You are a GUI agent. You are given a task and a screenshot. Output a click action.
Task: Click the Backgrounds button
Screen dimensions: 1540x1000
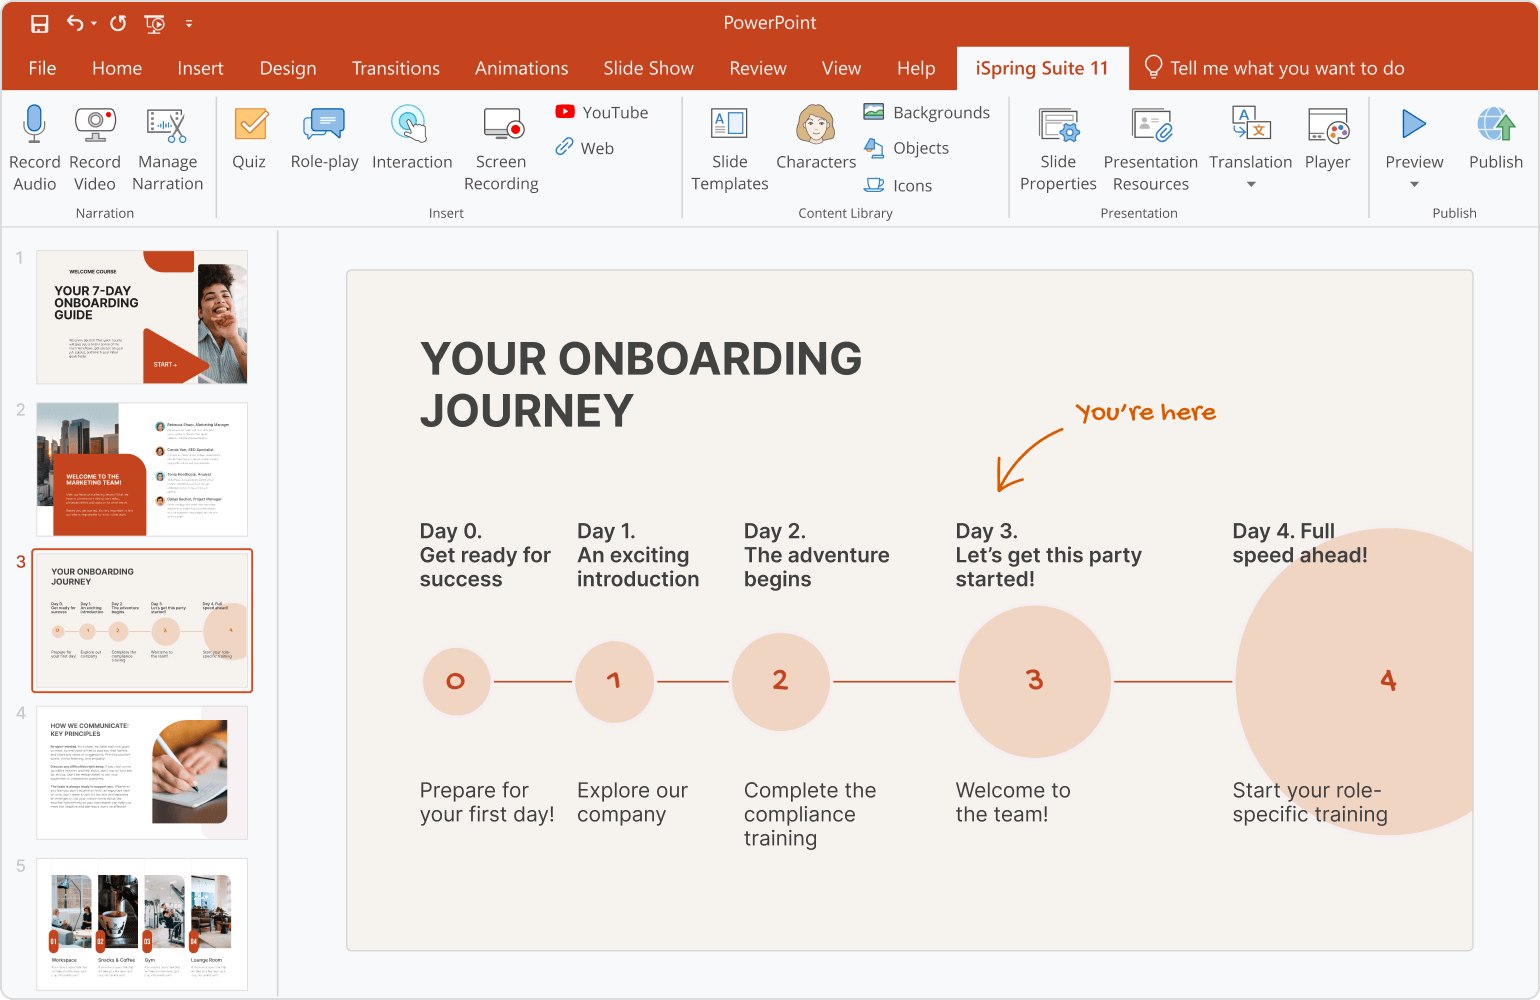(x=927, y=113)
